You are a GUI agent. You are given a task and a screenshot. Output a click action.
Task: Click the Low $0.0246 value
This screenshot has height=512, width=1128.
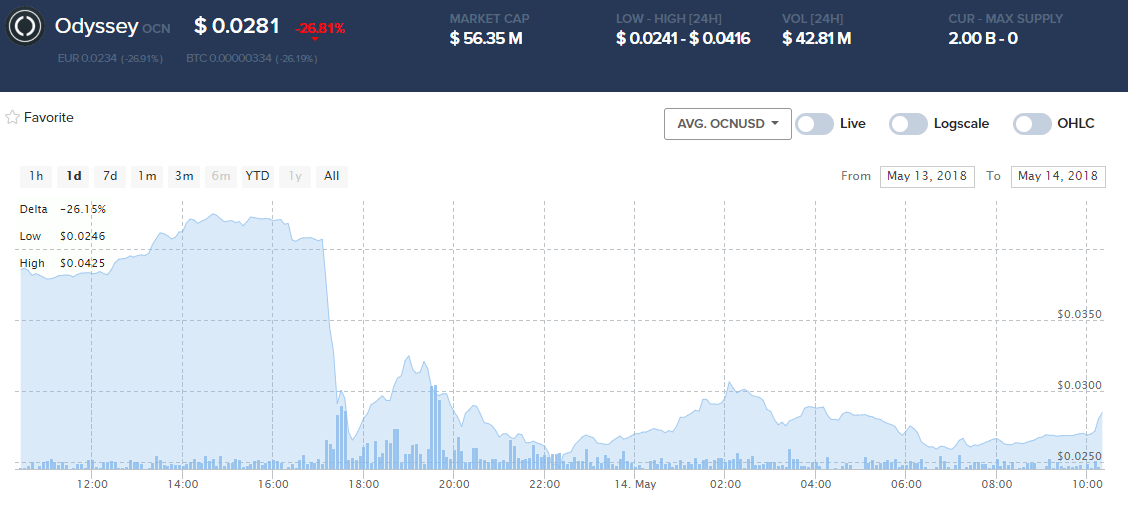coord(83,236)
